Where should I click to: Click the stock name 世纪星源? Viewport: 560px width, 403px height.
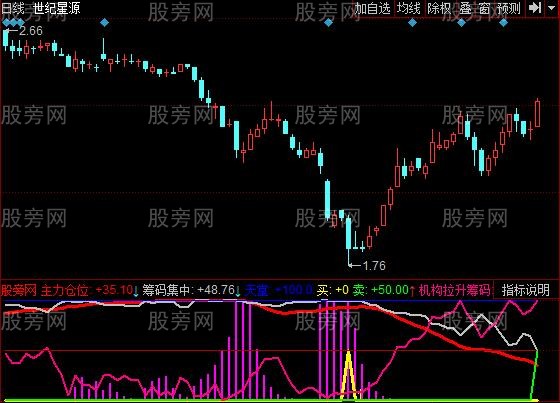[x=57, y=8]
